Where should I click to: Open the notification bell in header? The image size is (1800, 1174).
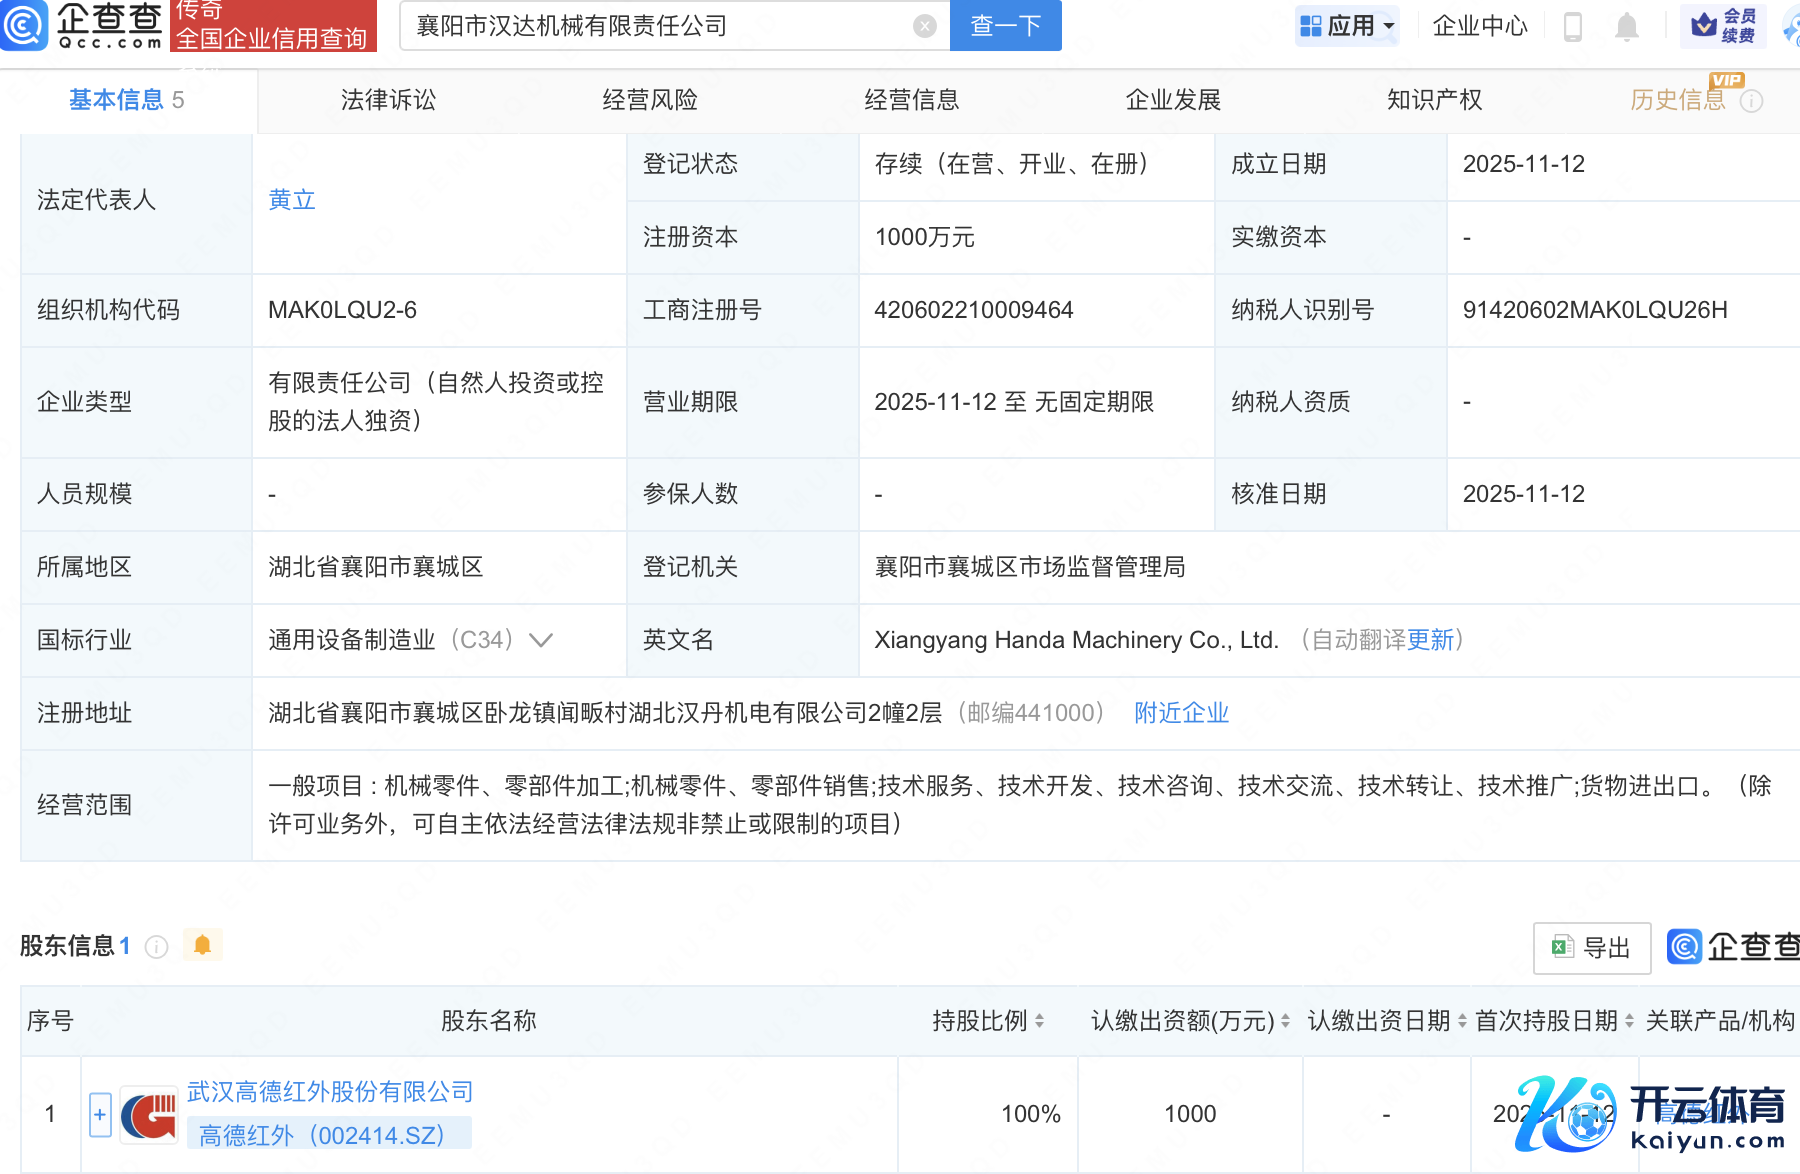[x=1627, y=27]
